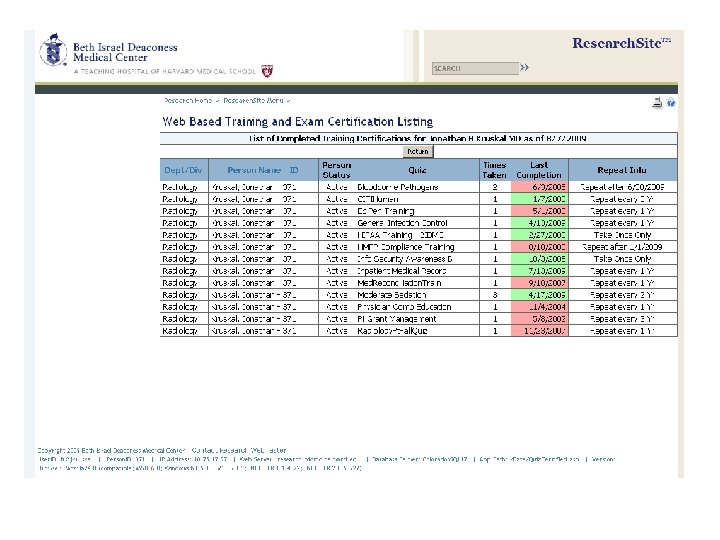Image resolution: width=720 pixels, height=540 pixels.
Task: Open the help question-mark icon
Action: (x=671, y=102)
